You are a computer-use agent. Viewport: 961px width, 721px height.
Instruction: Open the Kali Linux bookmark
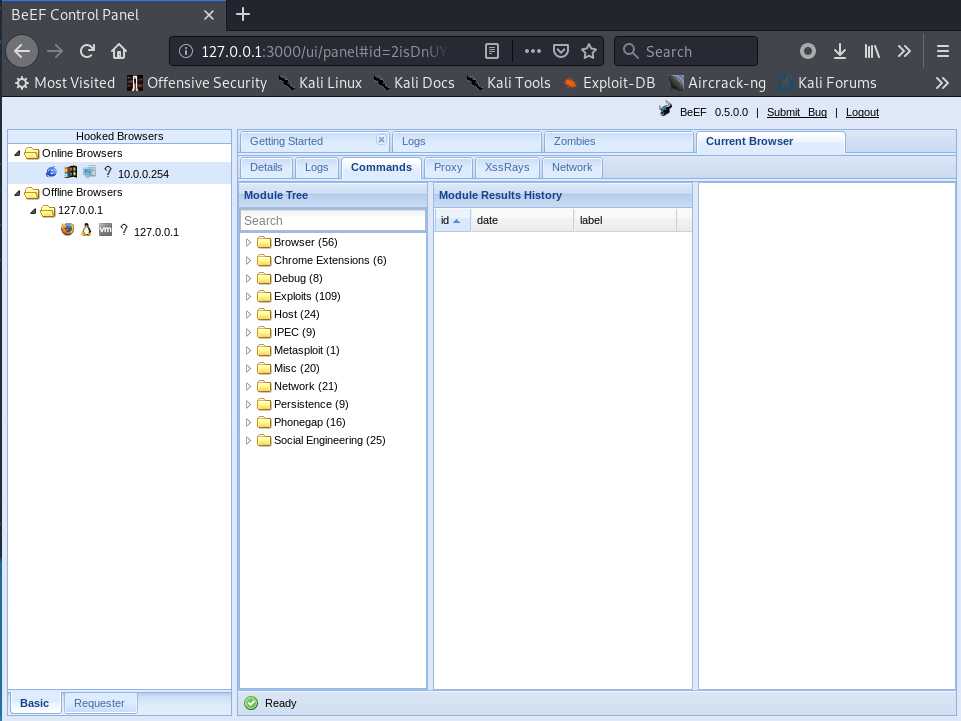click(320, 83)
